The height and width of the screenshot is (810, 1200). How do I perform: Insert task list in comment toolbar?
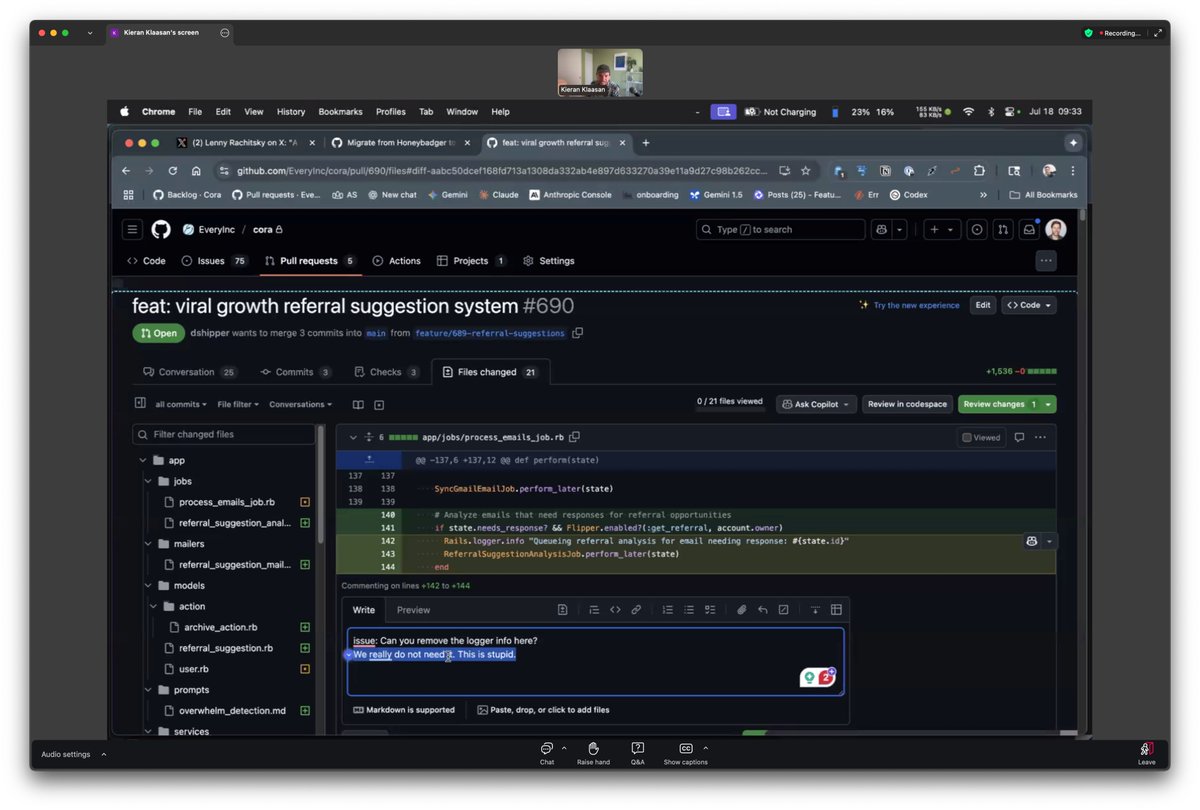point(710,609)
